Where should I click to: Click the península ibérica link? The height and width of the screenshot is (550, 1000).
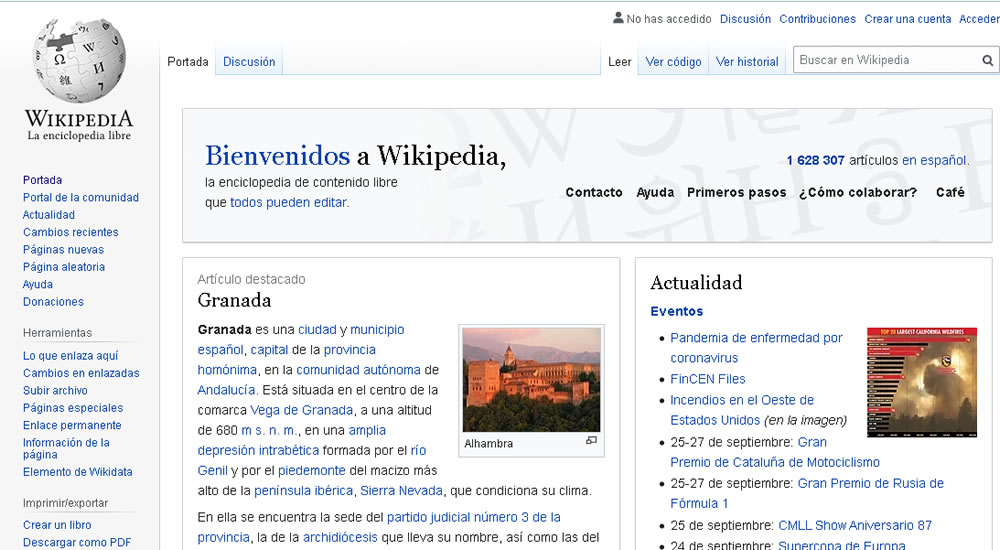click(304, 491)
